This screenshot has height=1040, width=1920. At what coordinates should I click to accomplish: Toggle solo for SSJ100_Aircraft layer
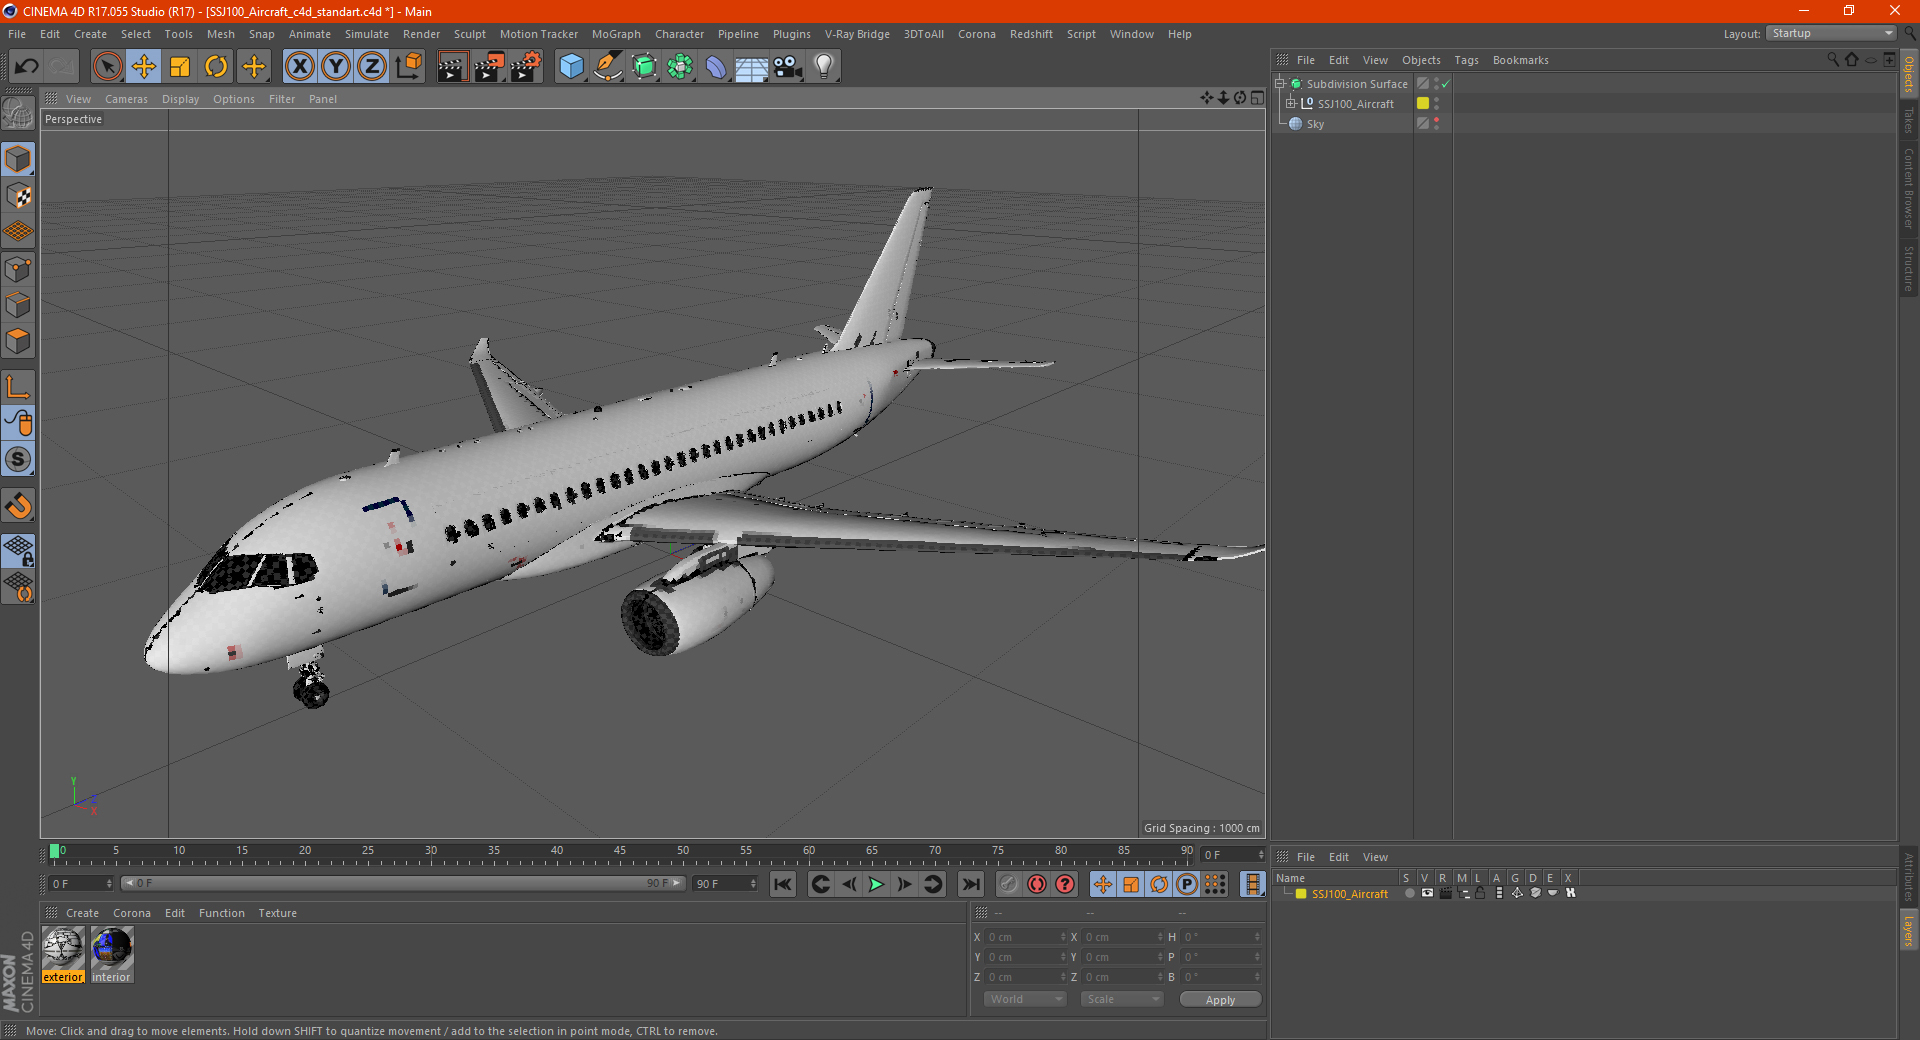(1409, 893)
